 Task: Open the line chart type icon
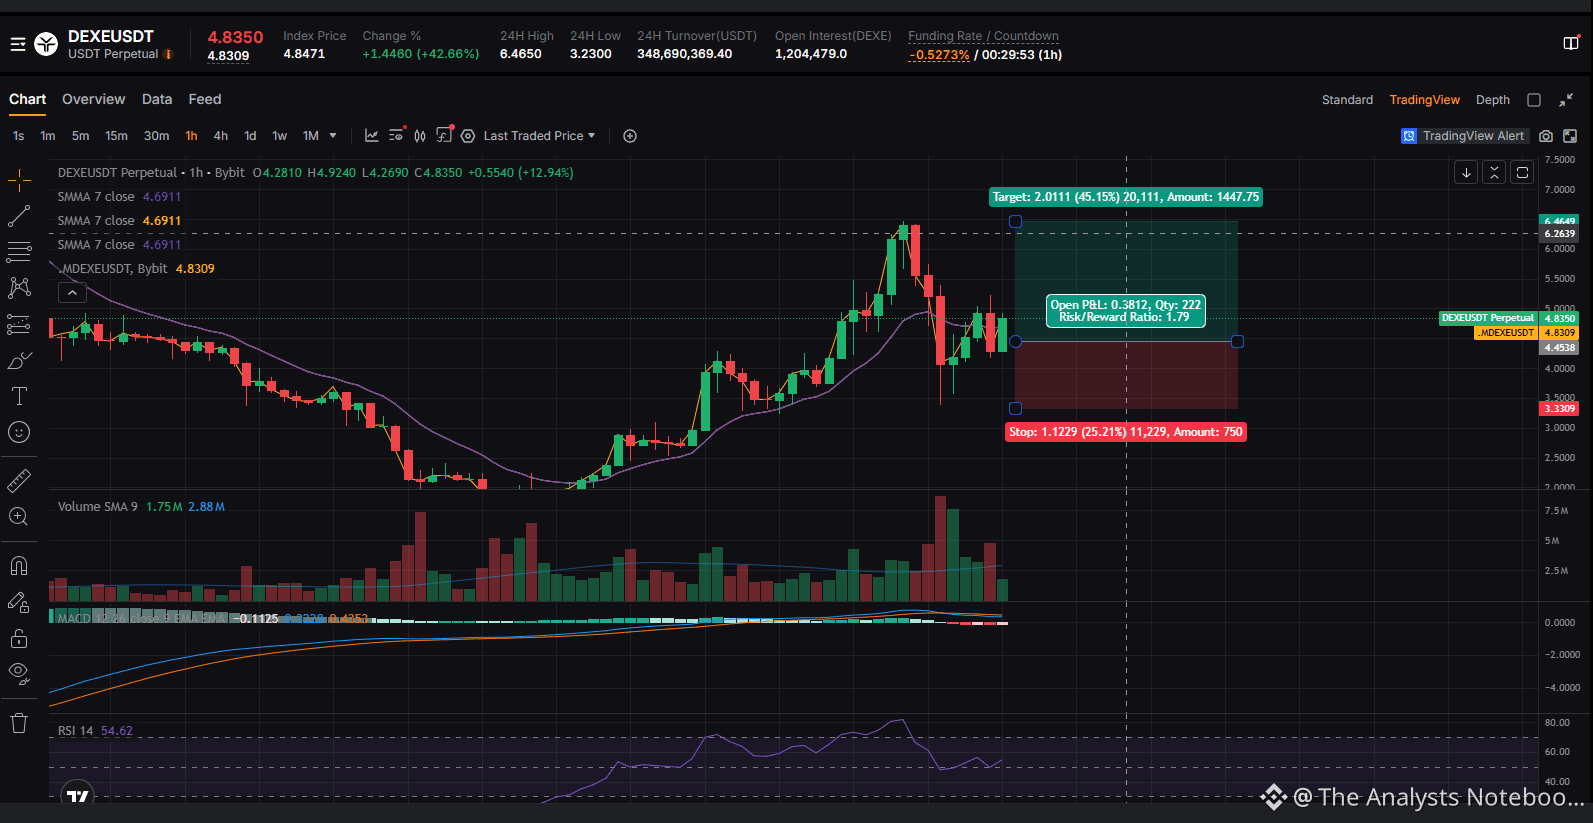pyautogui.click(x=372, y=136)
